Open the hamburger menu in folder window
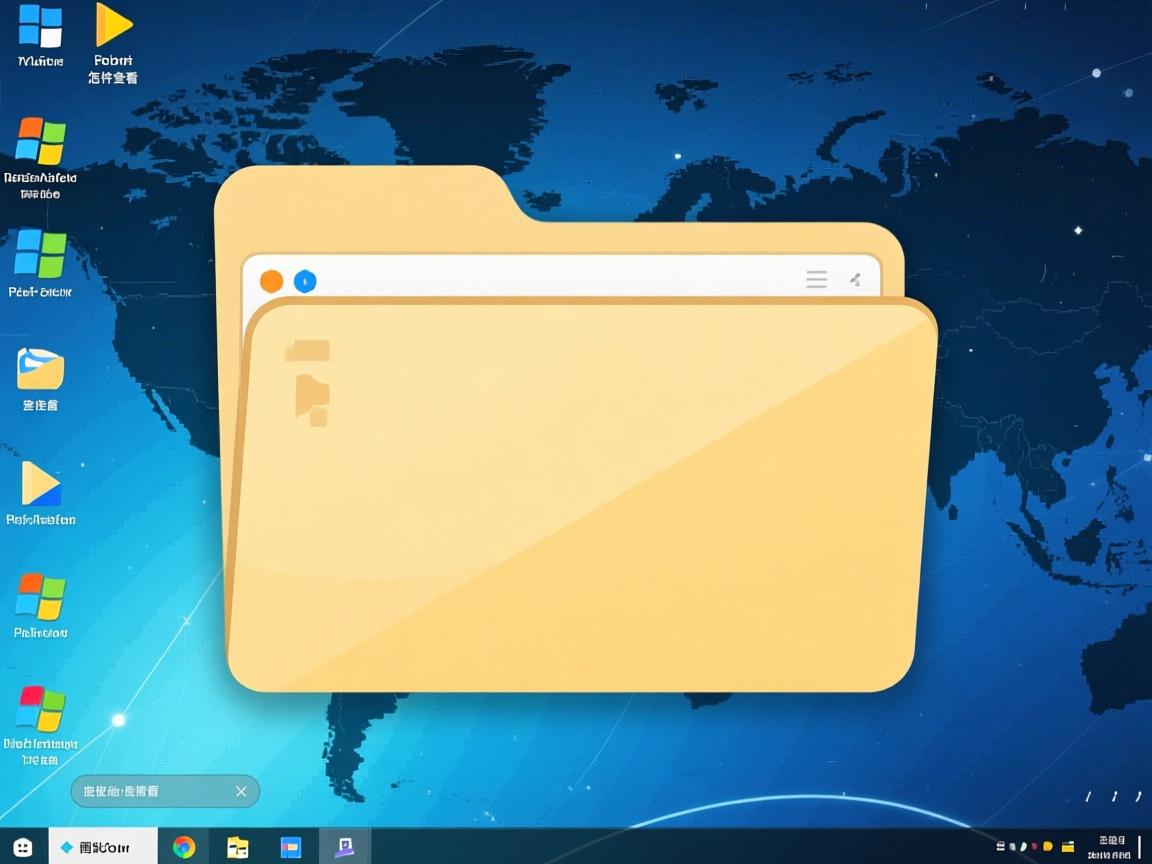The width and height of the screenshot is (1152, 864). 816,280
